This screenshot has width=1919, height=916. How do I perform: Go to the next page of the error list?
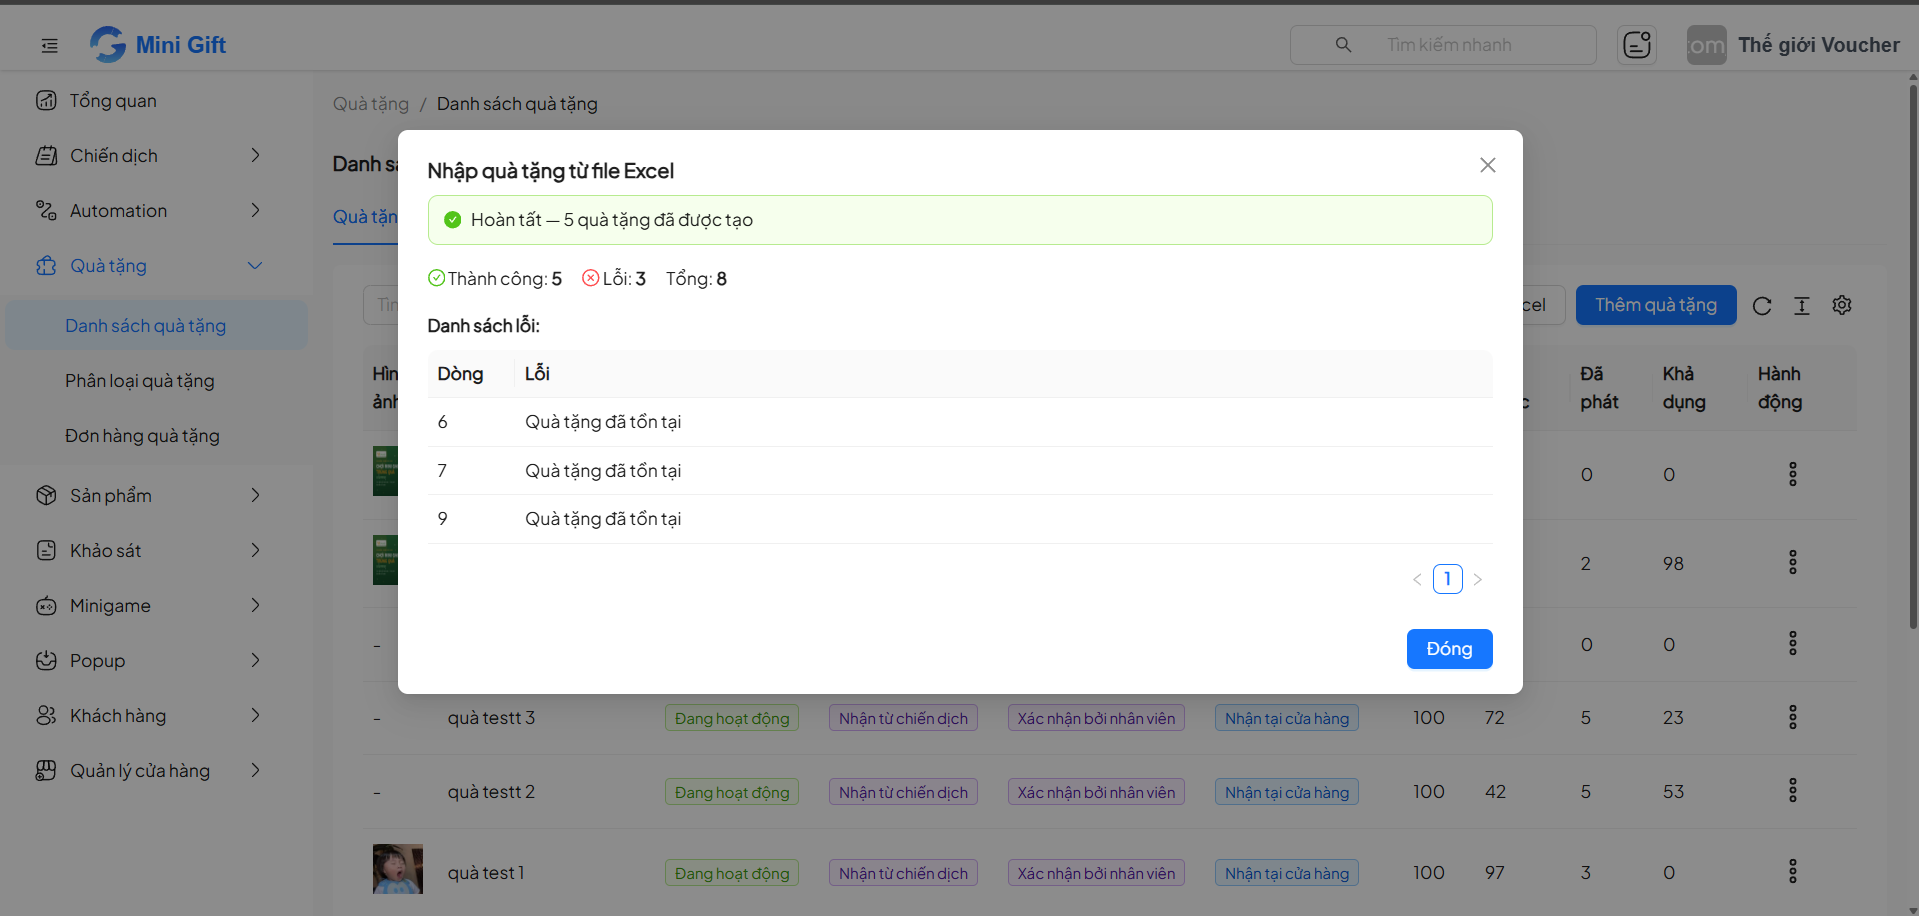[x=1477, y=579]
